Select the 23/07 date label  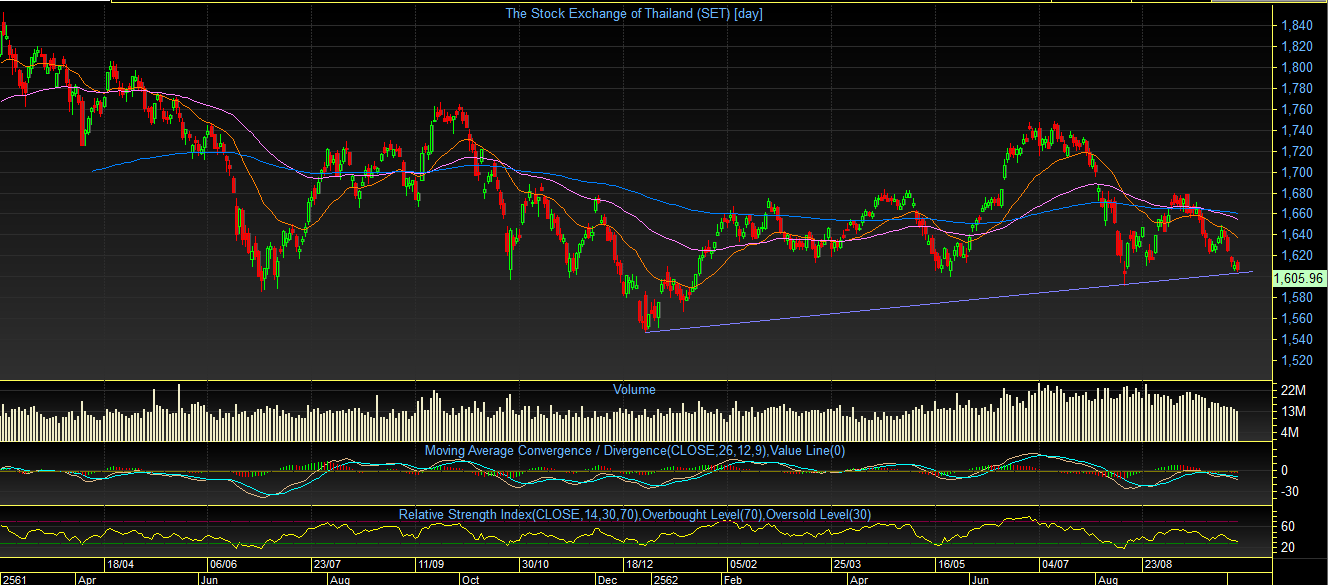[x=328, y=565]
